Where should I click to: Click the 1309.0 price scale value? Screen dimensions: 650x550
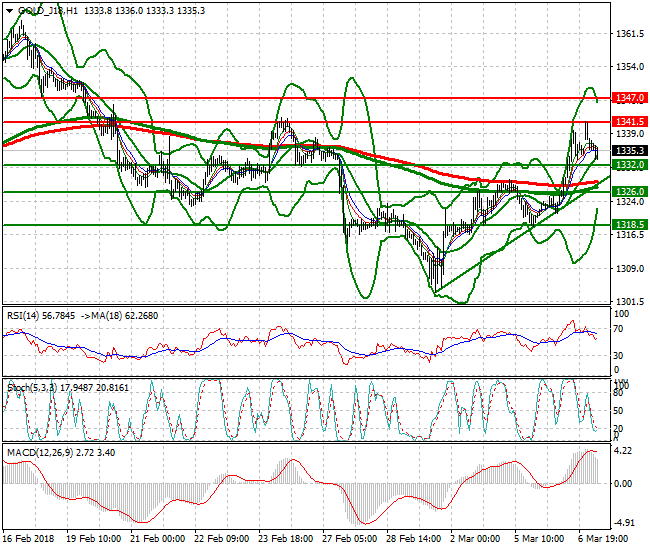[630, 269]
